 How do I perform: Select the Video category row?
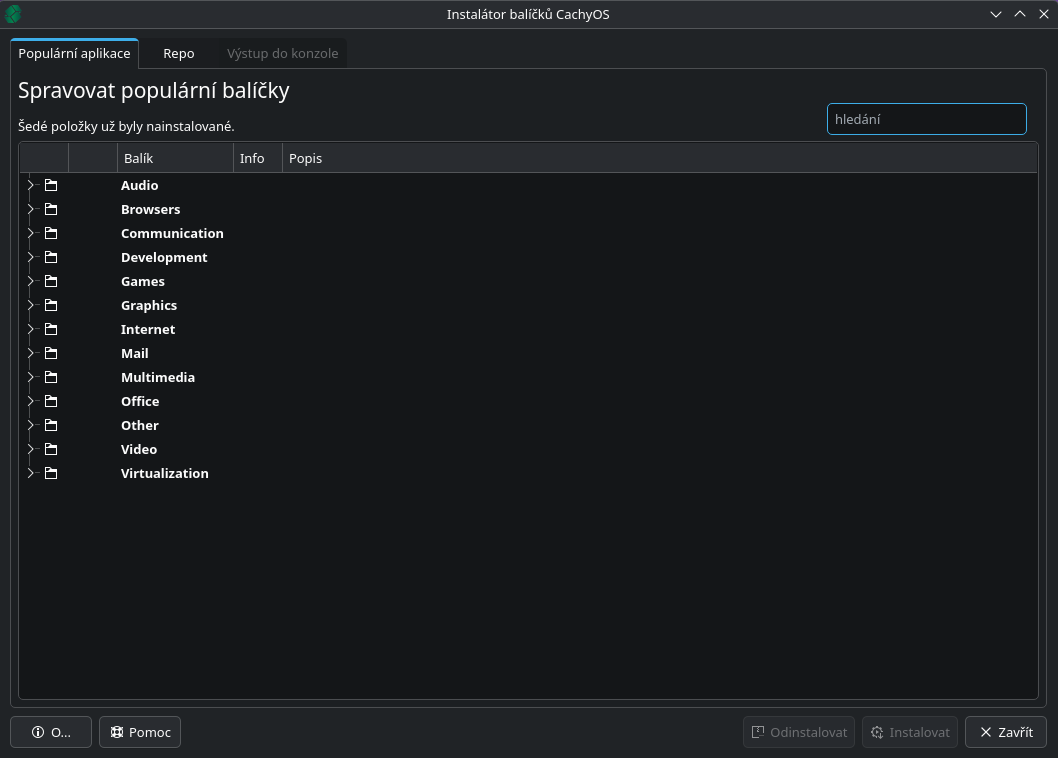139,449
